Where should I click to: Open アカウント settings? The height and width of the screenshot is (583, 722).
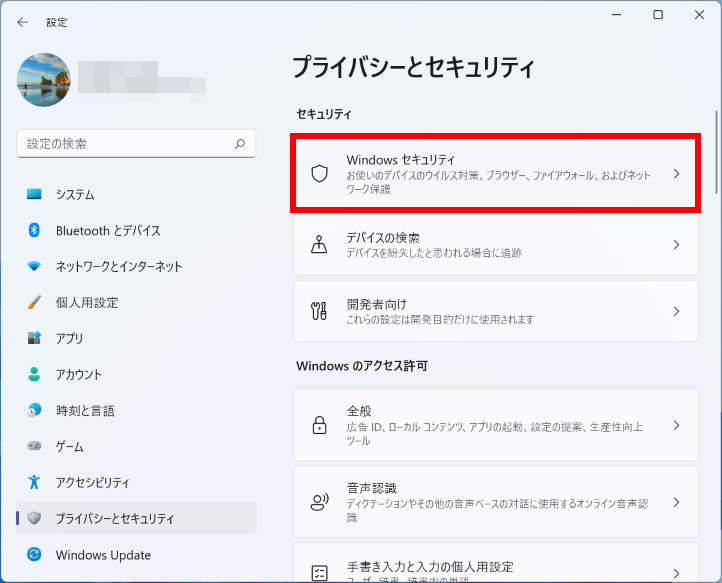[x=136, y=374]
